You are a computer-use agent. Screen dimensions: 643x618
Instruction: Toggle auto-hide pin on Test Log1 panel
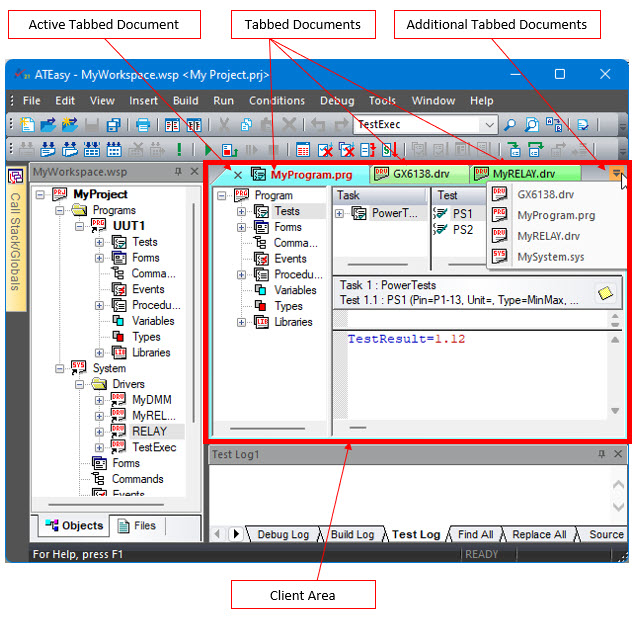[602, 454]
